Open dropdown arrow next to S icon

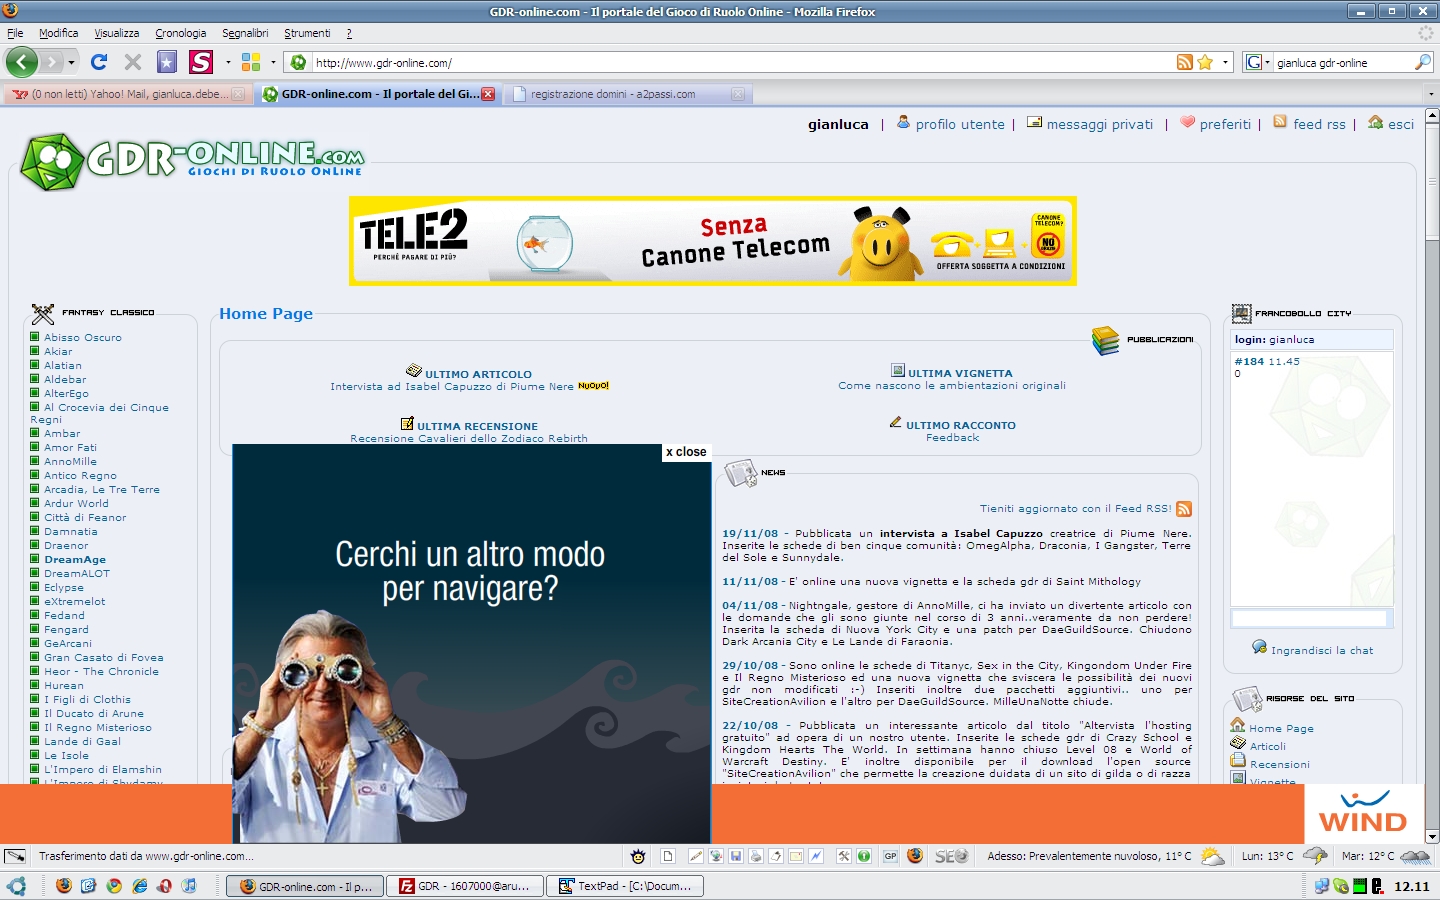point(228,62)
